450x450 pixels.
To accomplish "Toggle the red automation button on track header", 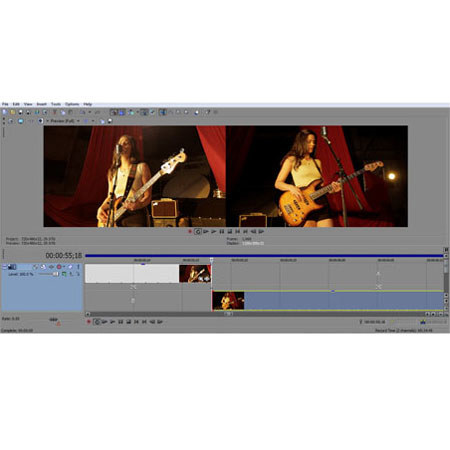I will pos(59,267).
